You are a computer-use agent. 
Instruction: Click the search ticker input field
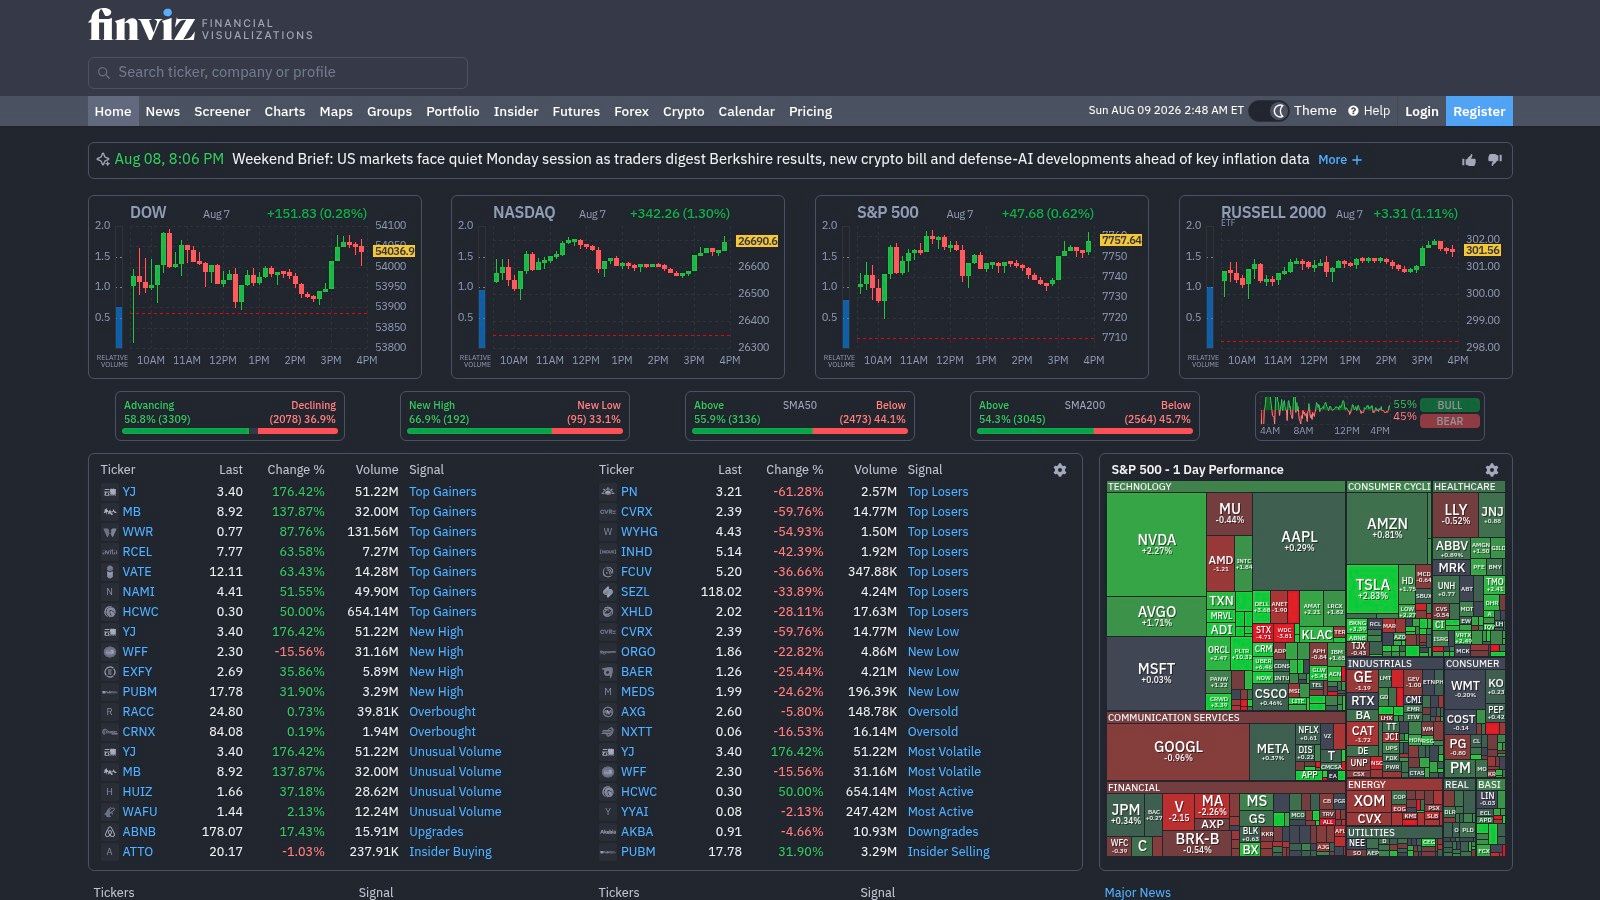pyautogui.click(x=278, y=73)
